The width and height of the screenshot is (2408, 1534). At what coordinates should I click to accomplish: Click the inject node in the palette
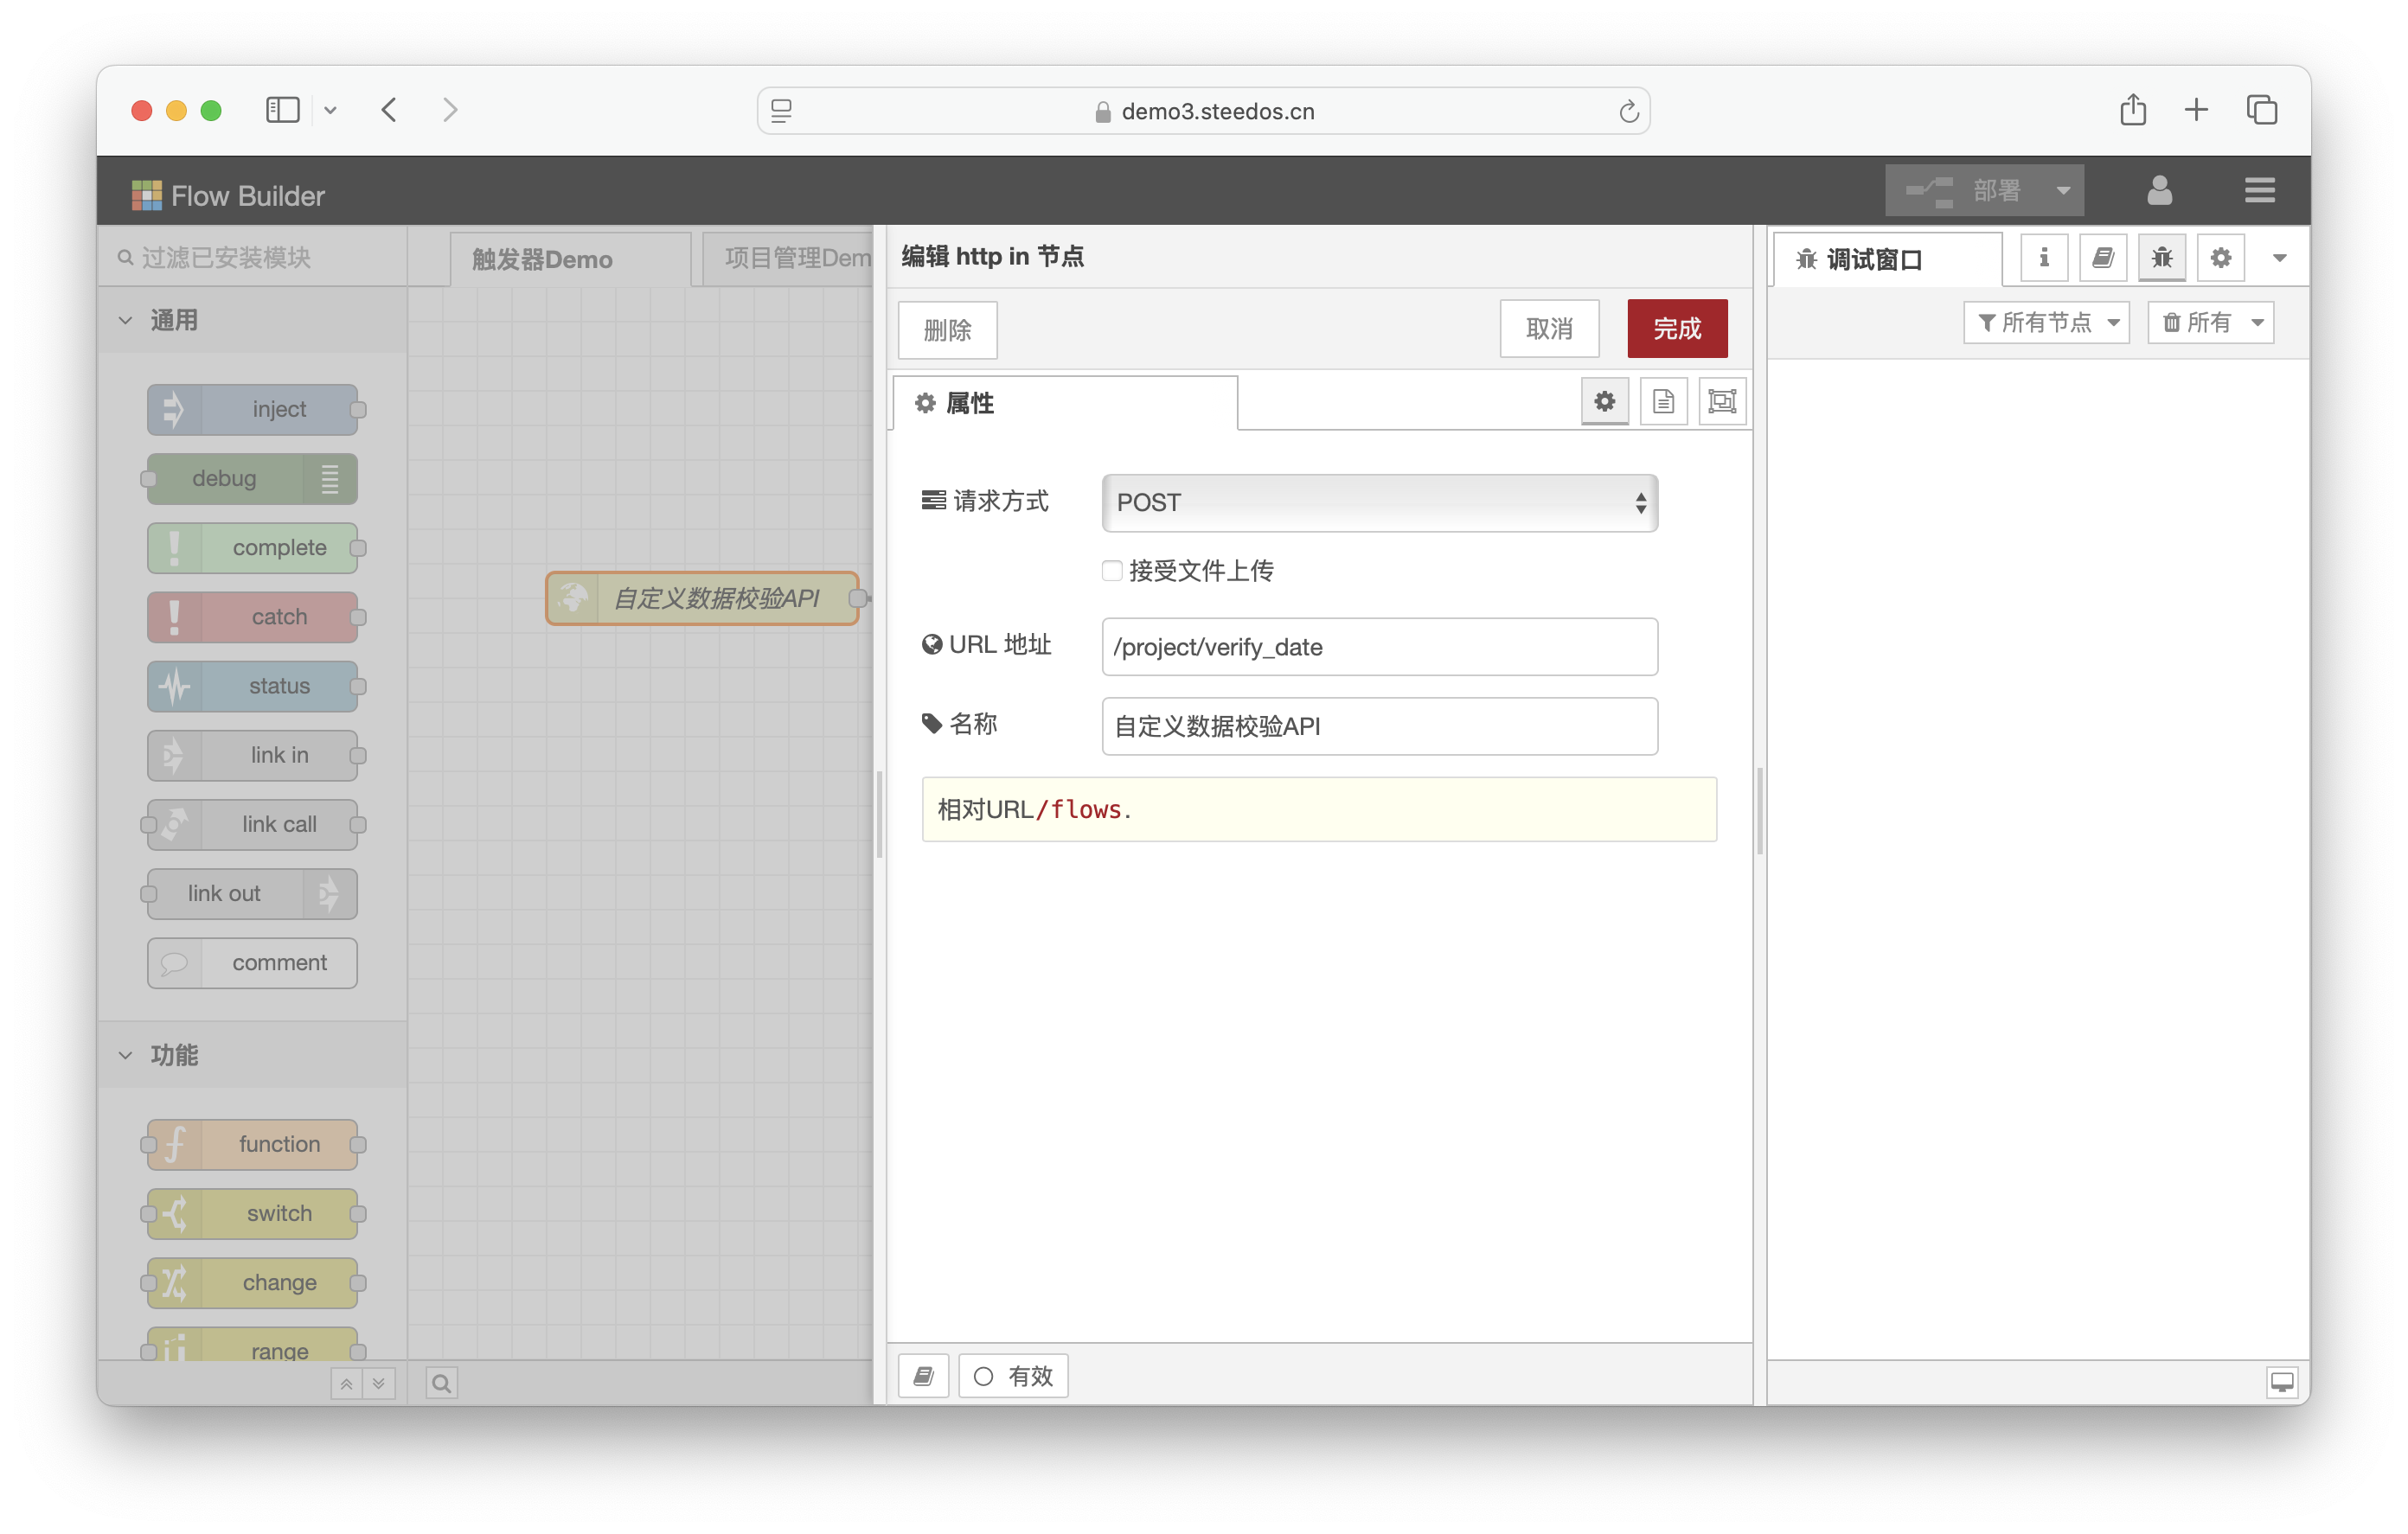click(253, 410)
